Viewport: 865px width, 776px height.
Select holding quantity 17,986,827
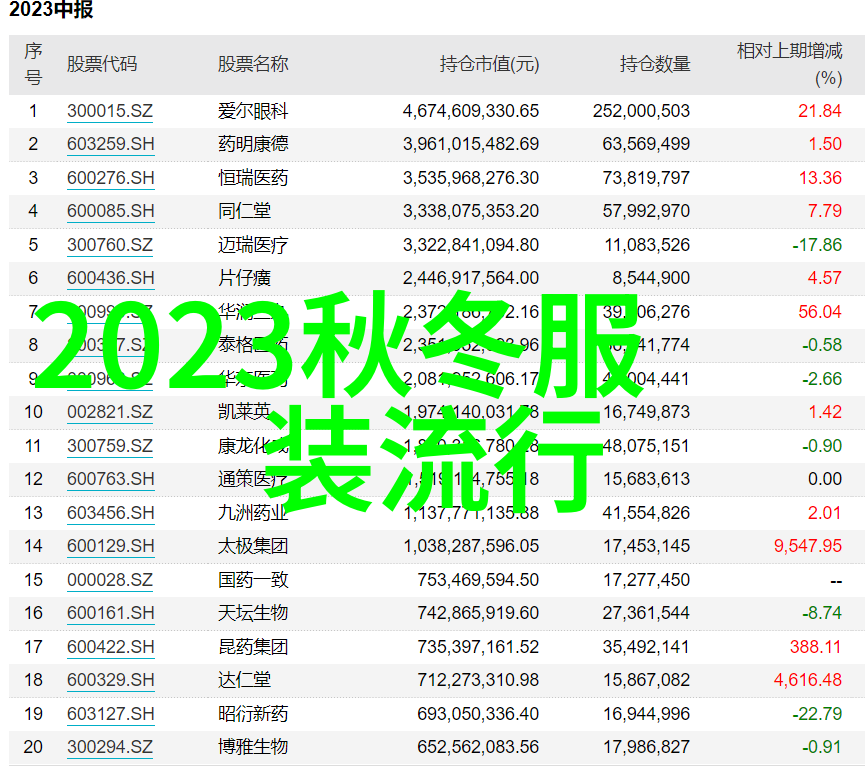coord(646,747)
